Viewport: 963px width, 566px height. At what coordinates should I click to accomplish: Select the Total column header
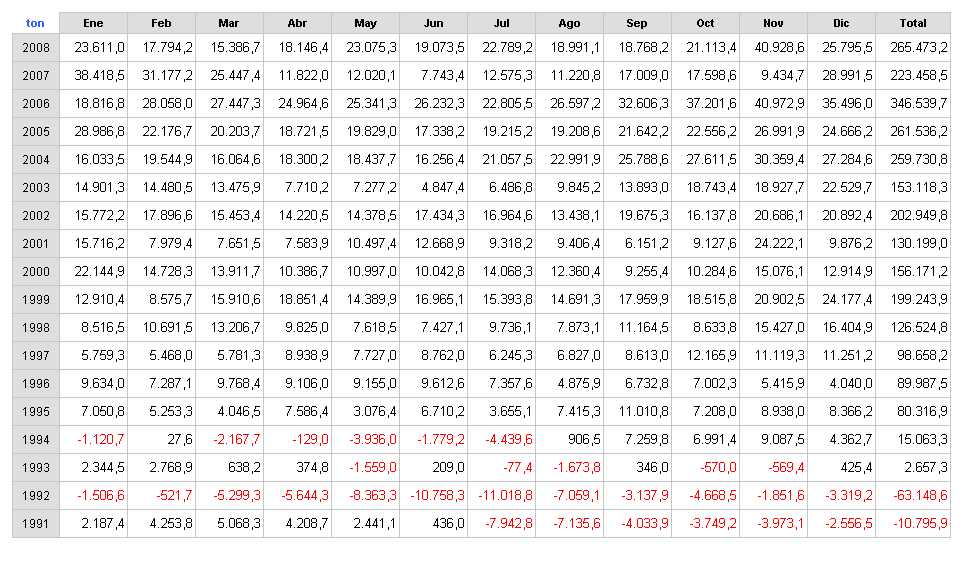click(913, 23)
